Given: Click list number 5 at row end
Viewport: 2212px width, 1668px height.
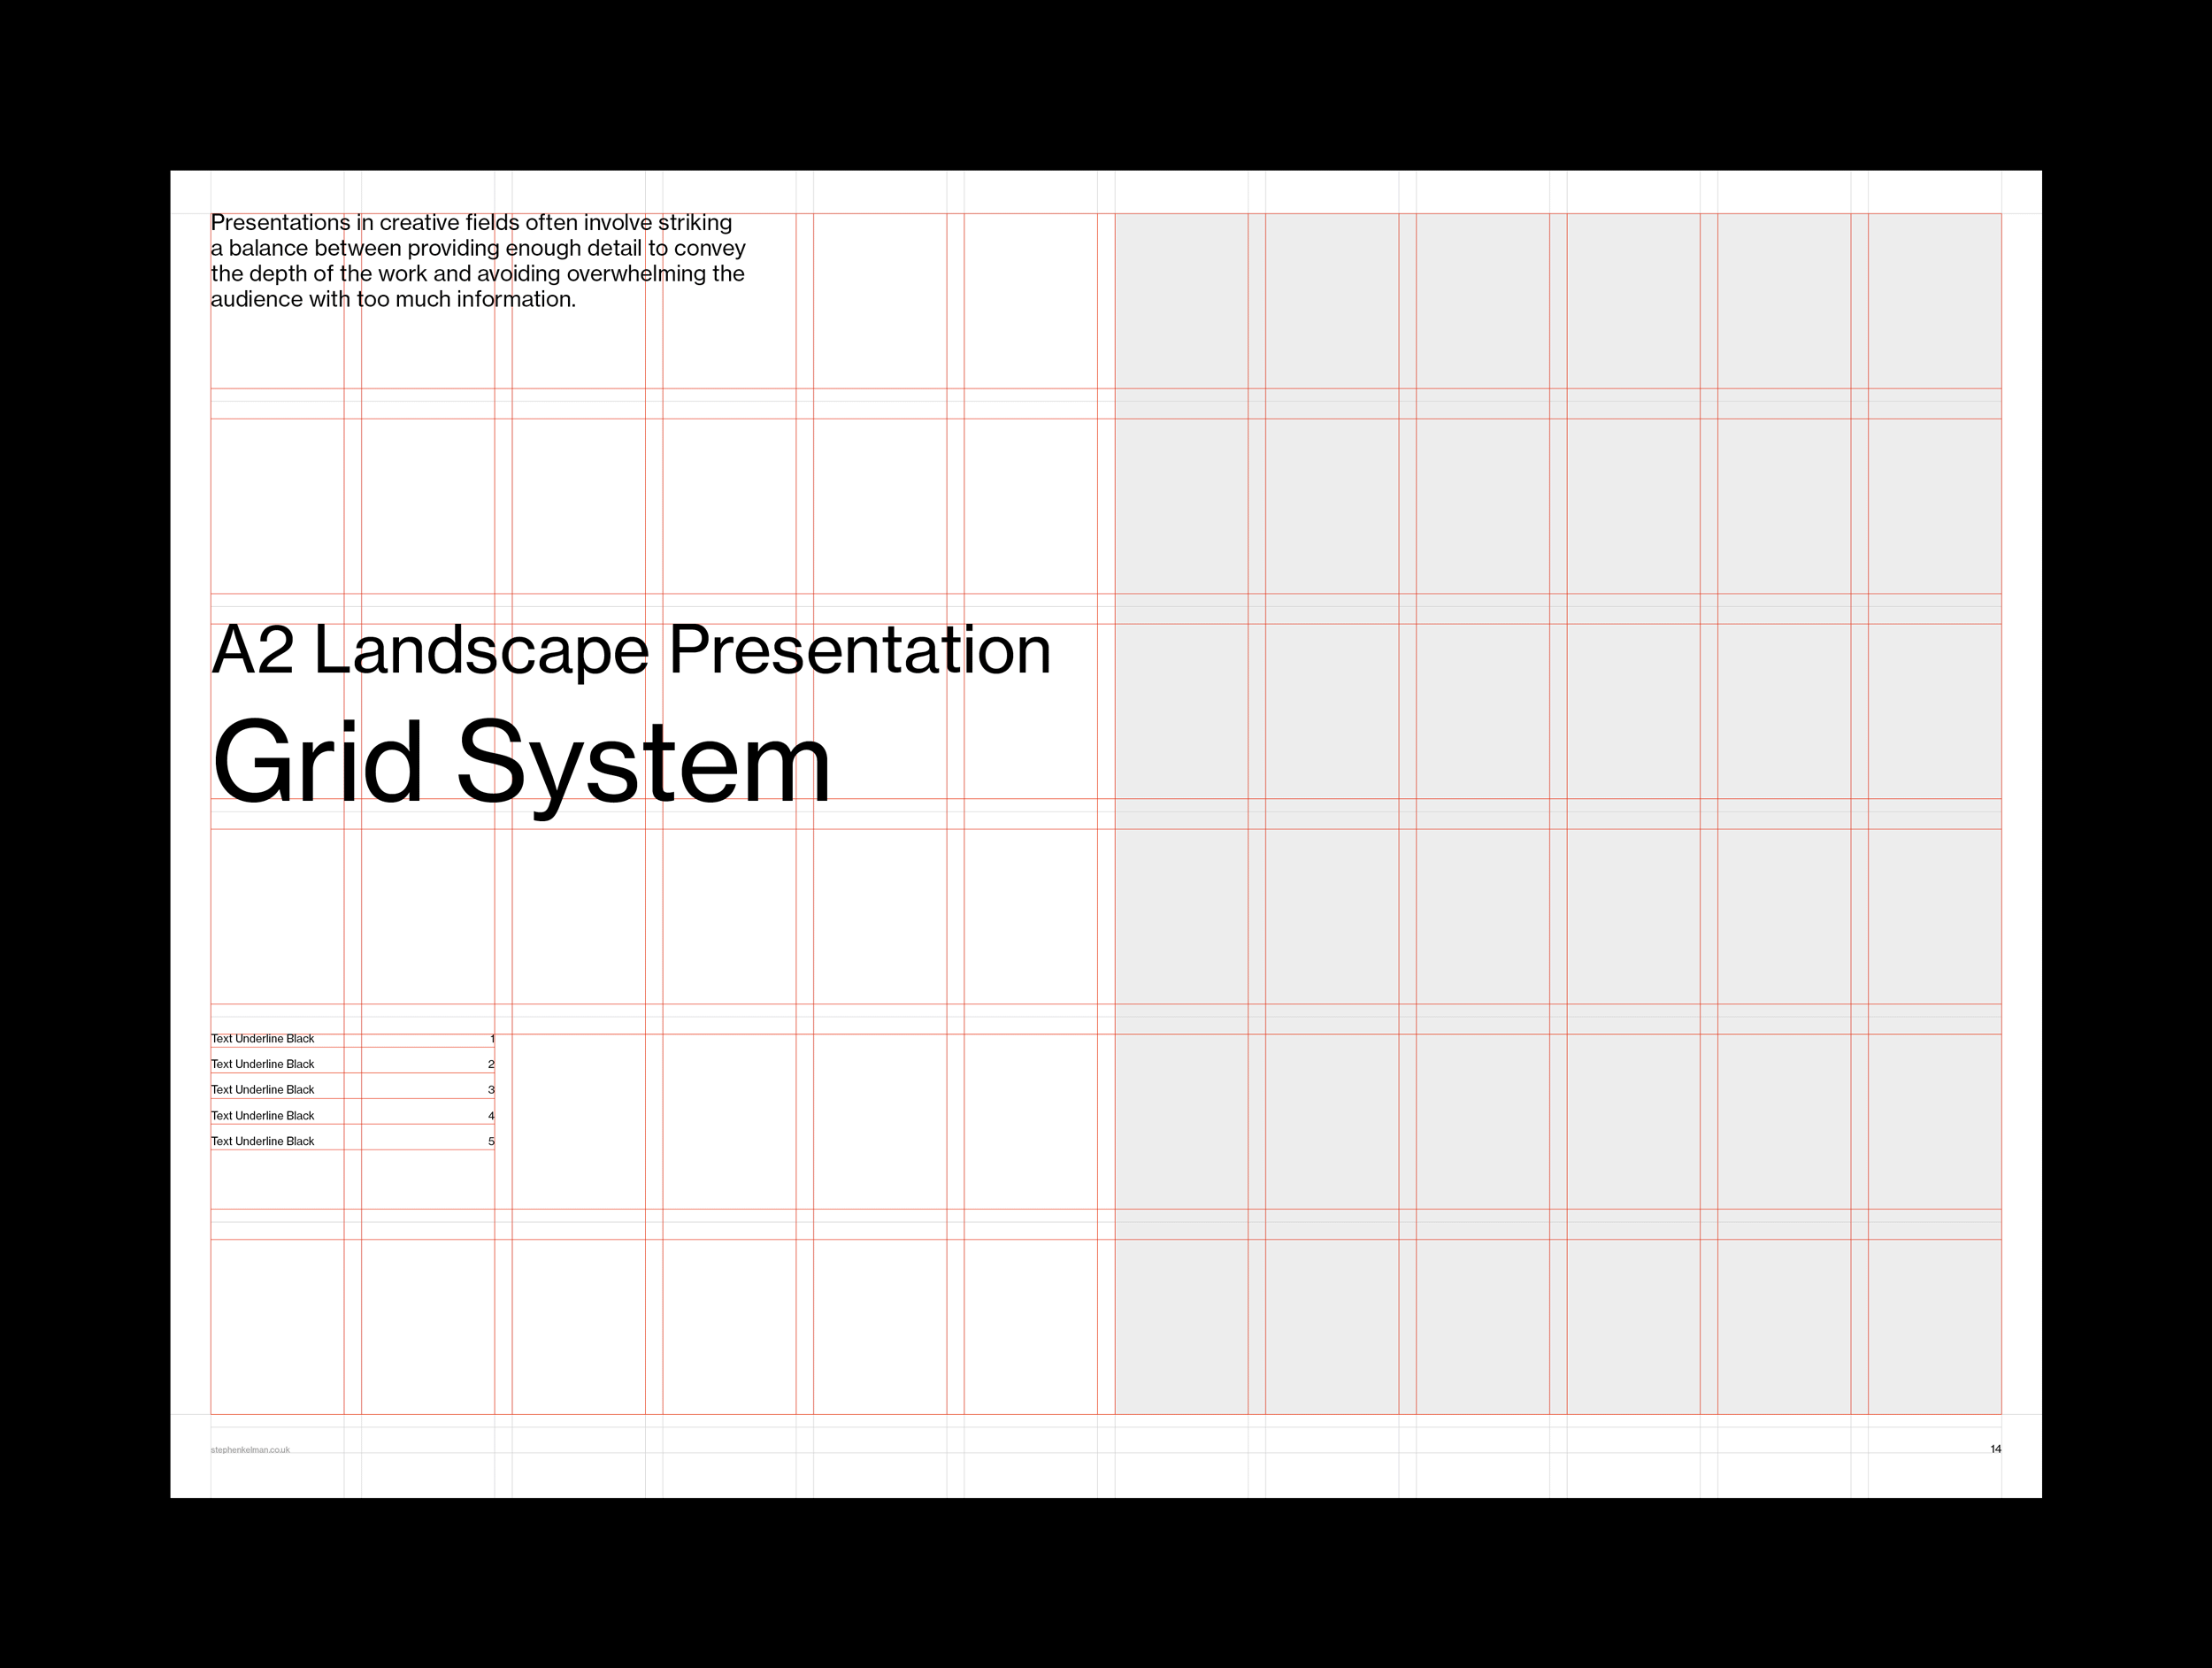Looking at the screenshot, I should pyautogui.click(x=491, y=1141).
